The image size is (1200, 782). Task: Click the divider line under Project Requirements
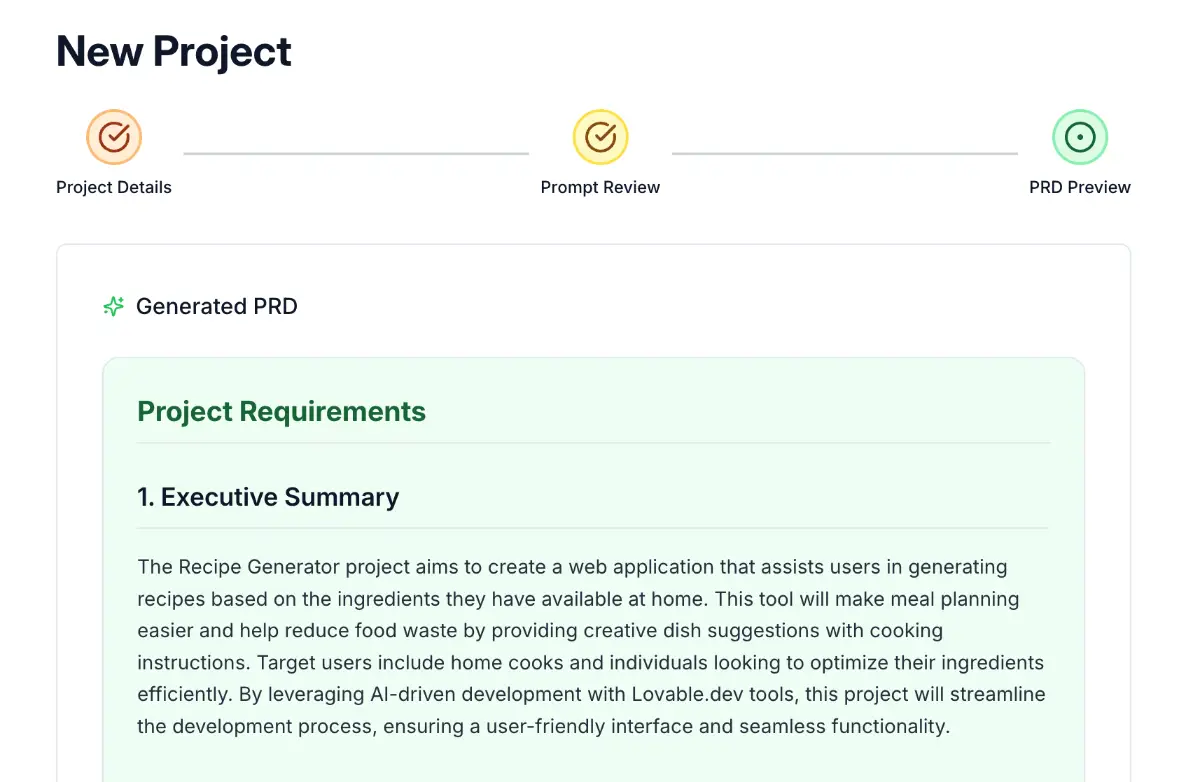coord(594,443)
